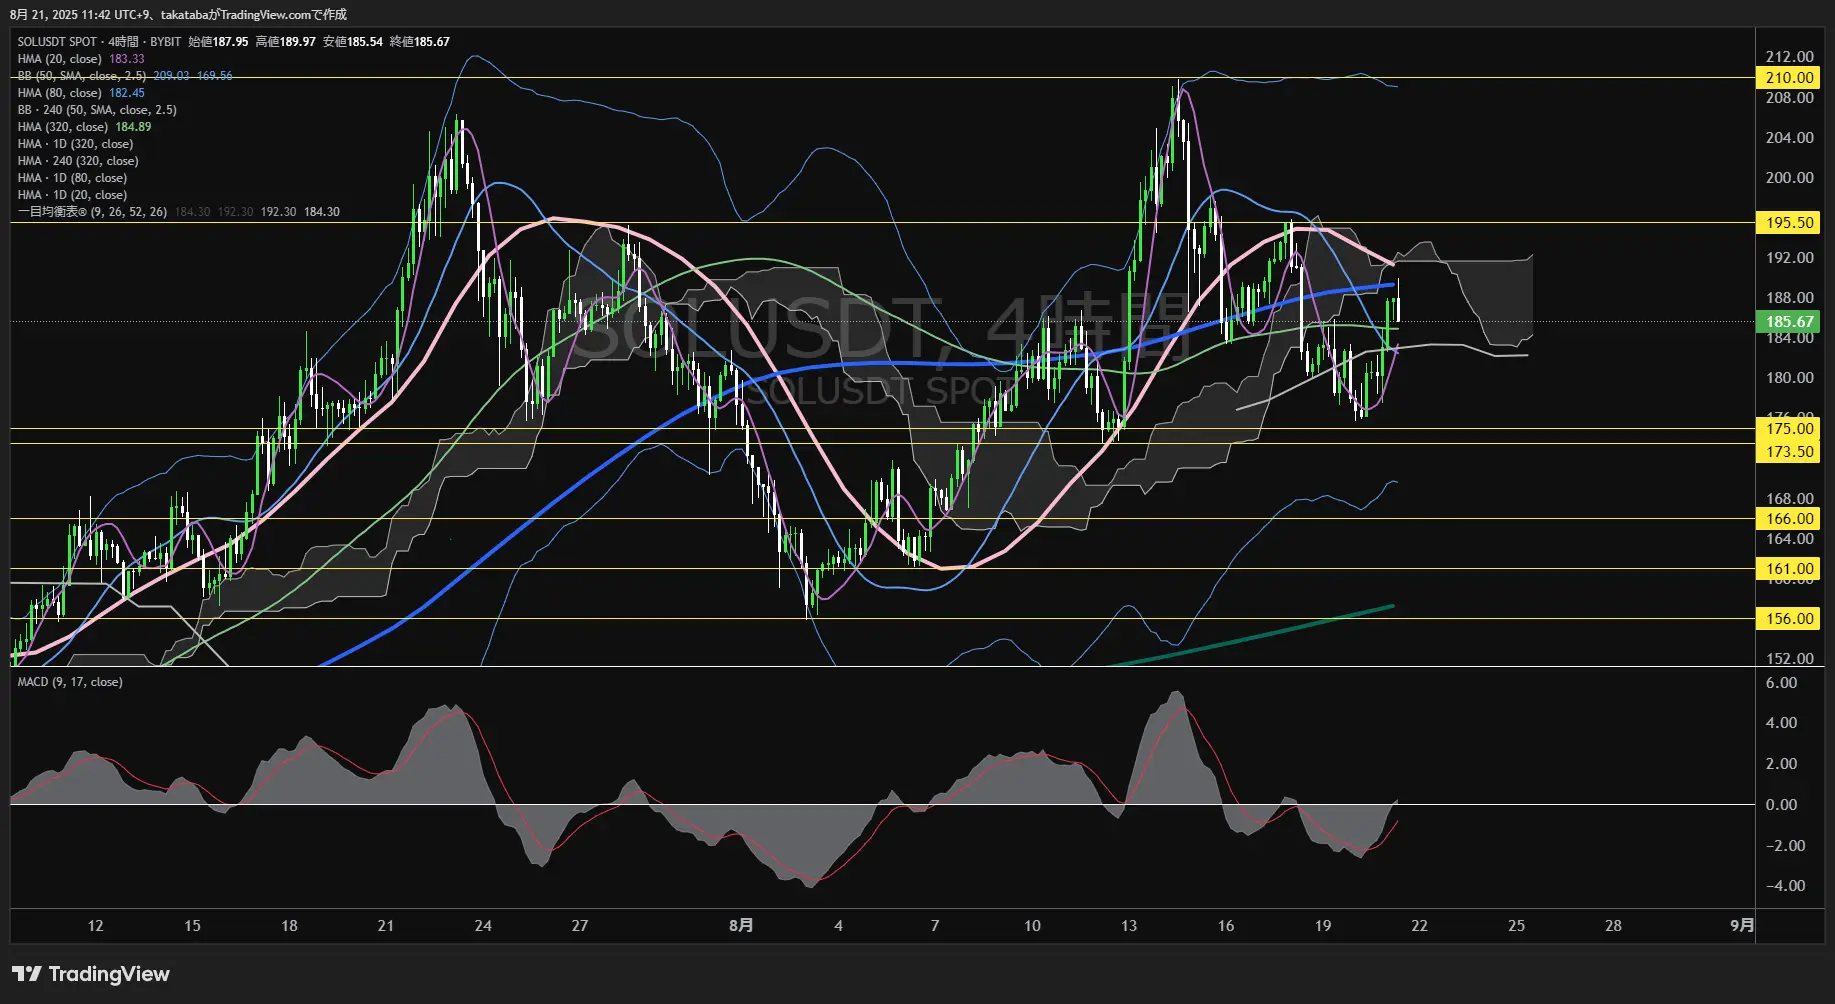Click the yellow 161.00 horizontal line price label

coord(1789,568)
